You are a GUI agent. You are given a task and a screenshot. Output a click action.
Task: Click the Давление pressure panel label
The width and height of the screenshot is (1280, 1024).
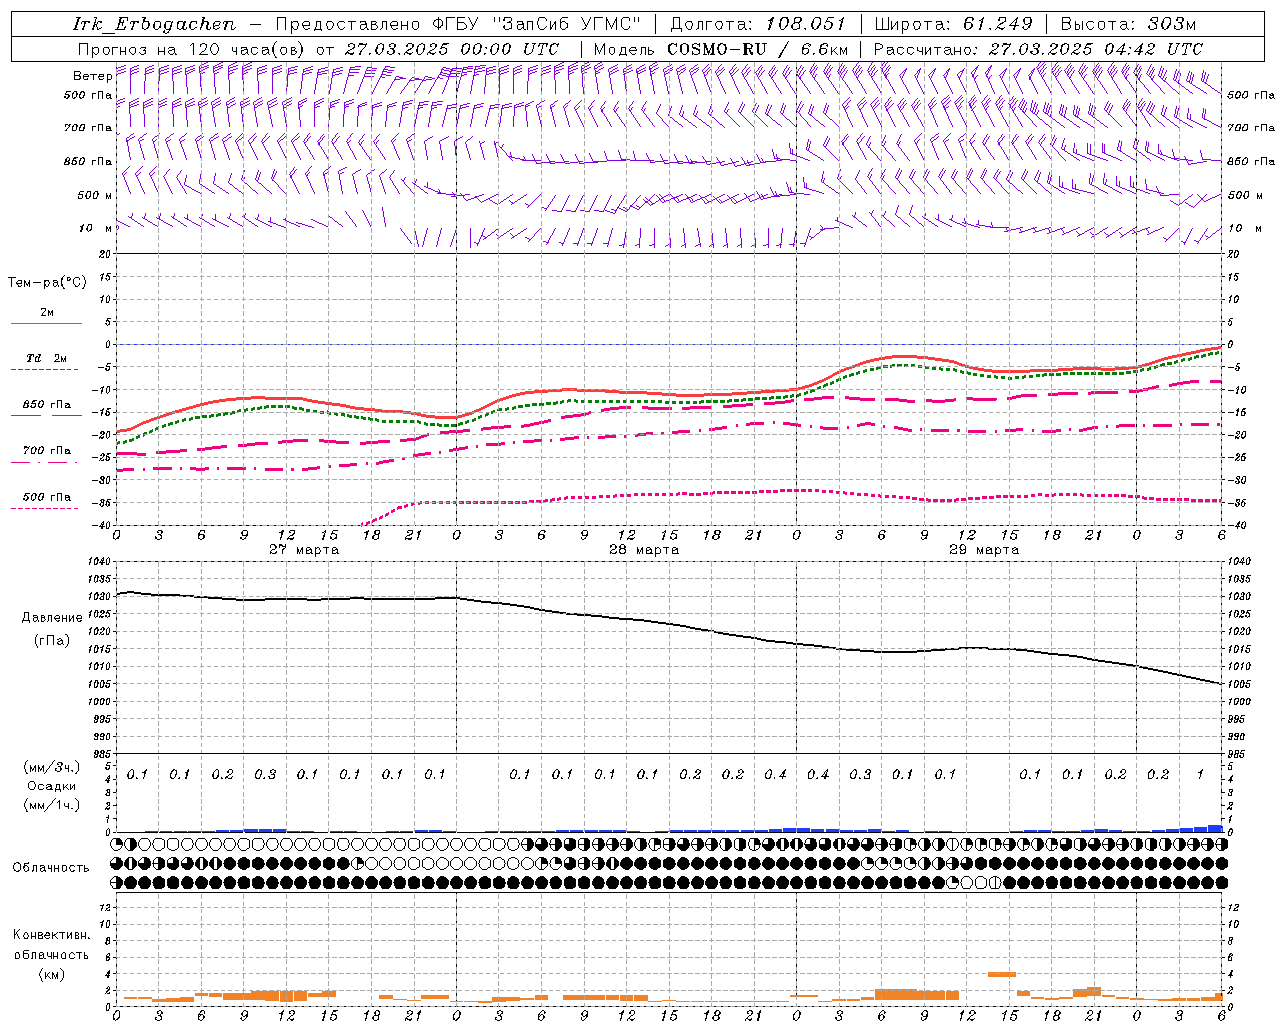[51, 617]
